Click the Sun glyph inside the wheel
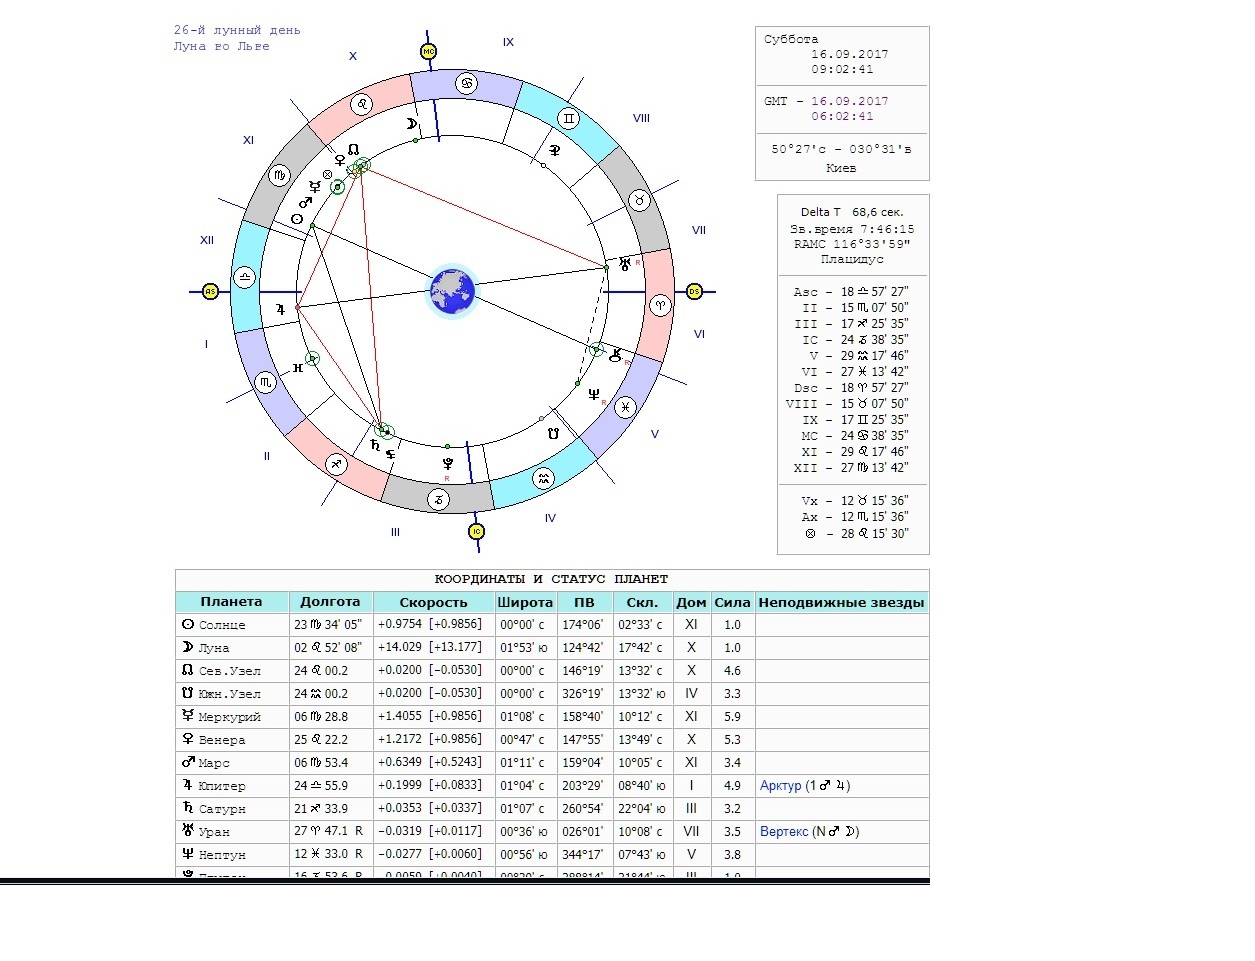This screenshot has width=1255, height=961. pos(297,219)
